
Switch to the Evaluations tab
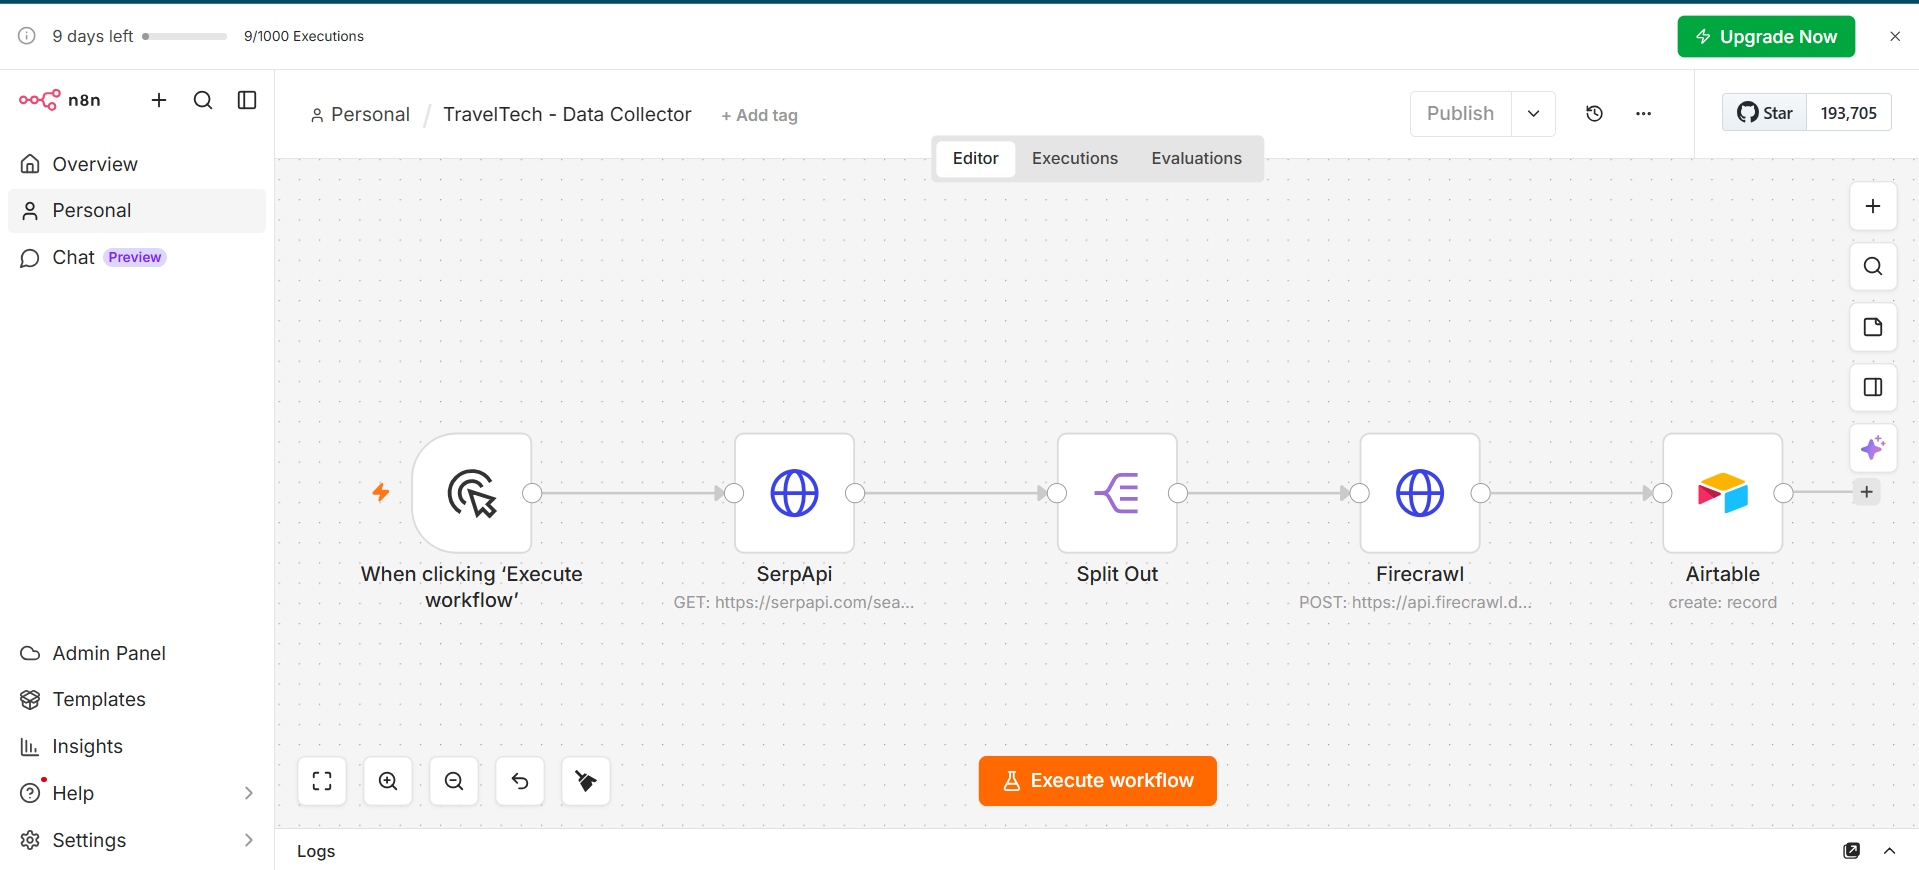click(1196, 158)
